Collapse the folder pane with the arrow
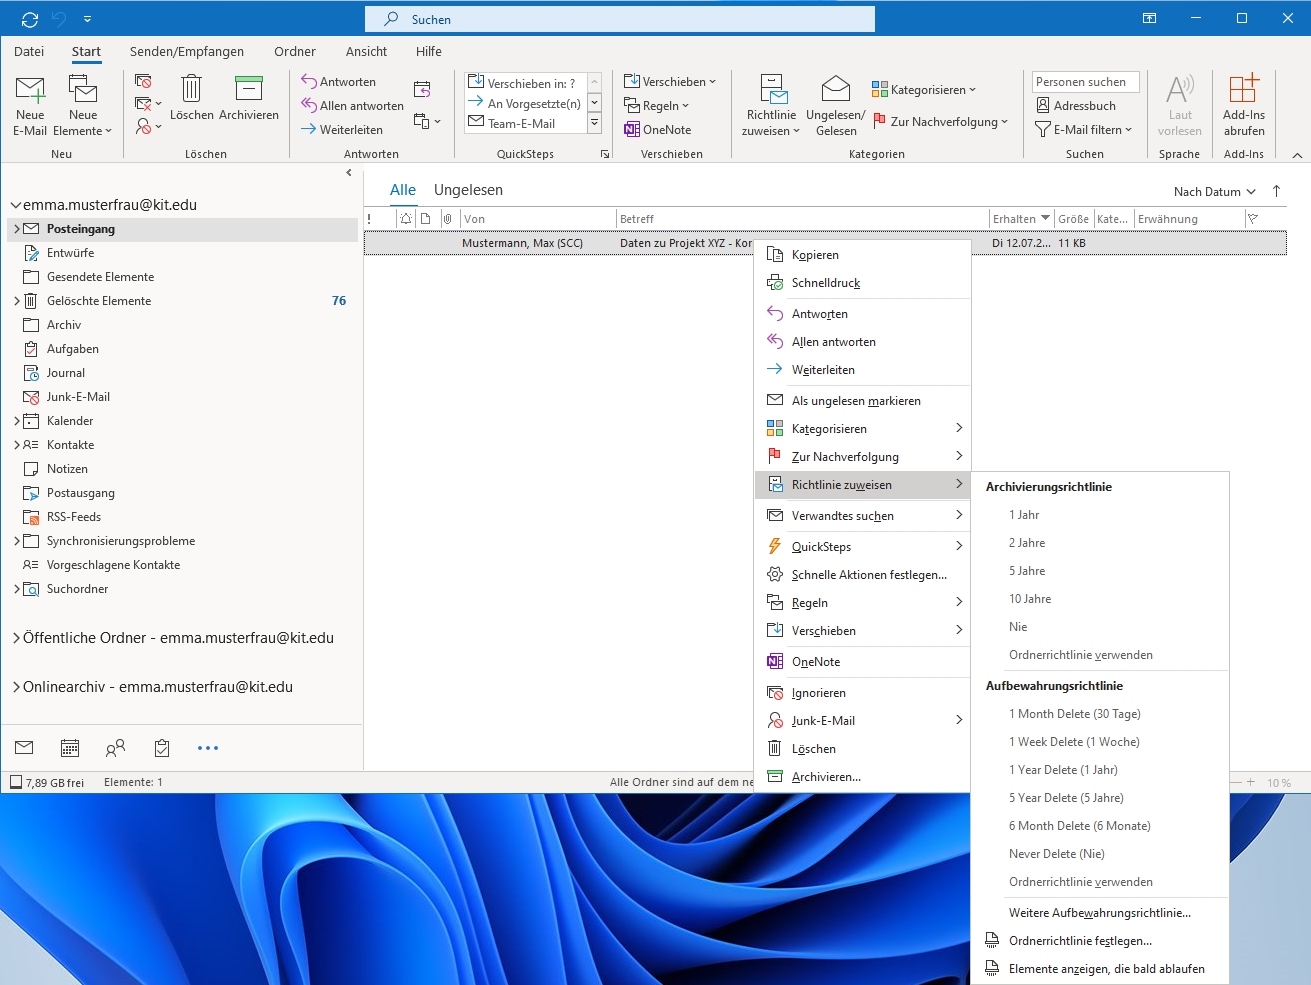This screenshot has height=985, width=1311. (x=348, y=173)
